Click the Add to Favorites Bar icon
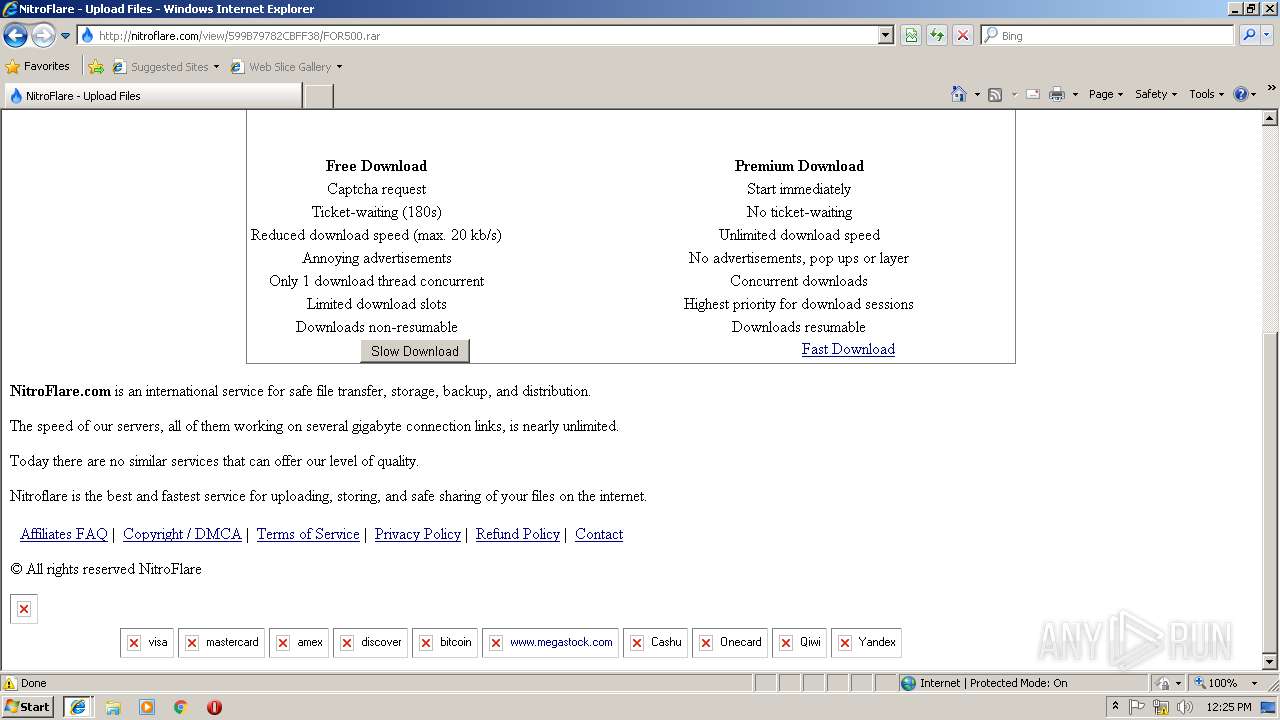 tap(96, 66)
